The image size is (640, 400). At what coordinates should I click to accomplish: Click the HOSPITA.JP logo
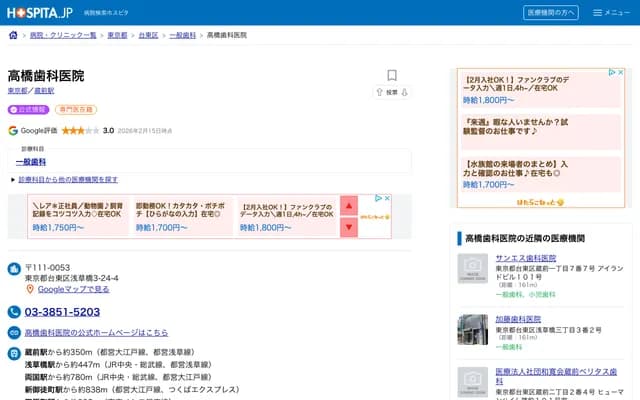click(40, 13)
